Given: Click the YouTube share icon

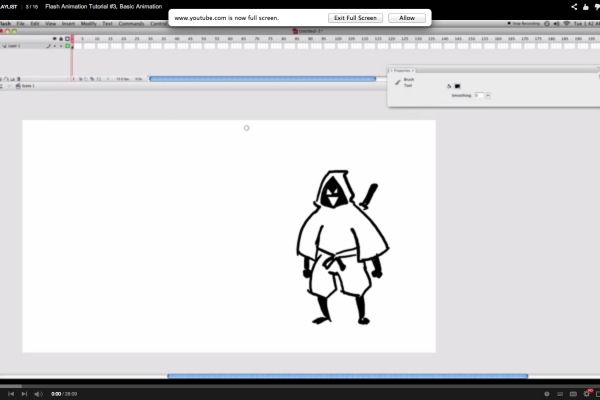Looking at the screenshot, I should (573, 6).
